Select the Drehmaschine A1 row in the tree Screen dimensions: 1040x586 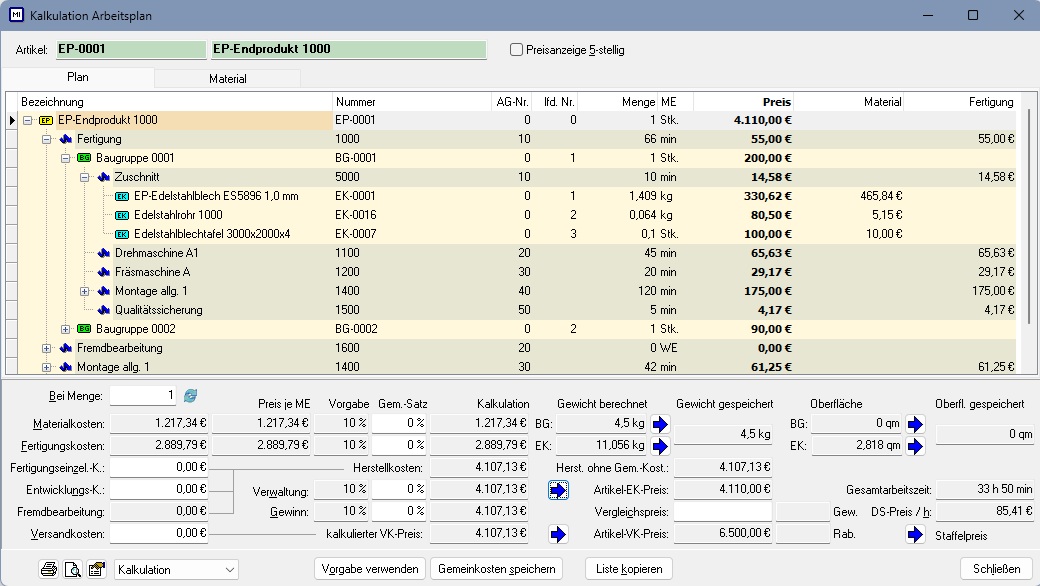click(156, 253)
